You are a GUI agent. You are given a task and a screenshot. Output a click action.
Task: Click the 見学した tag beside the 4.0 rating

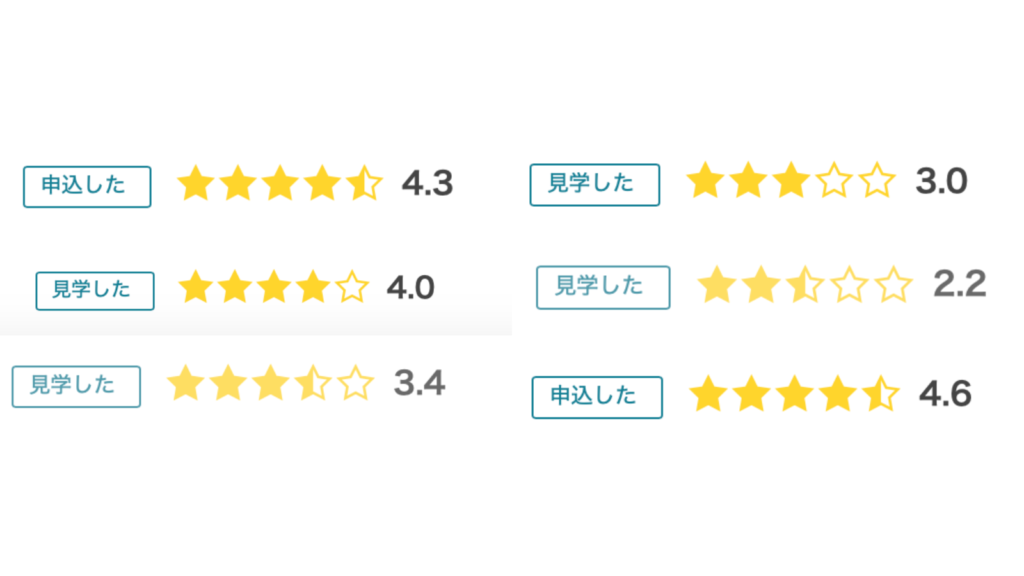(x=95, y=291)
